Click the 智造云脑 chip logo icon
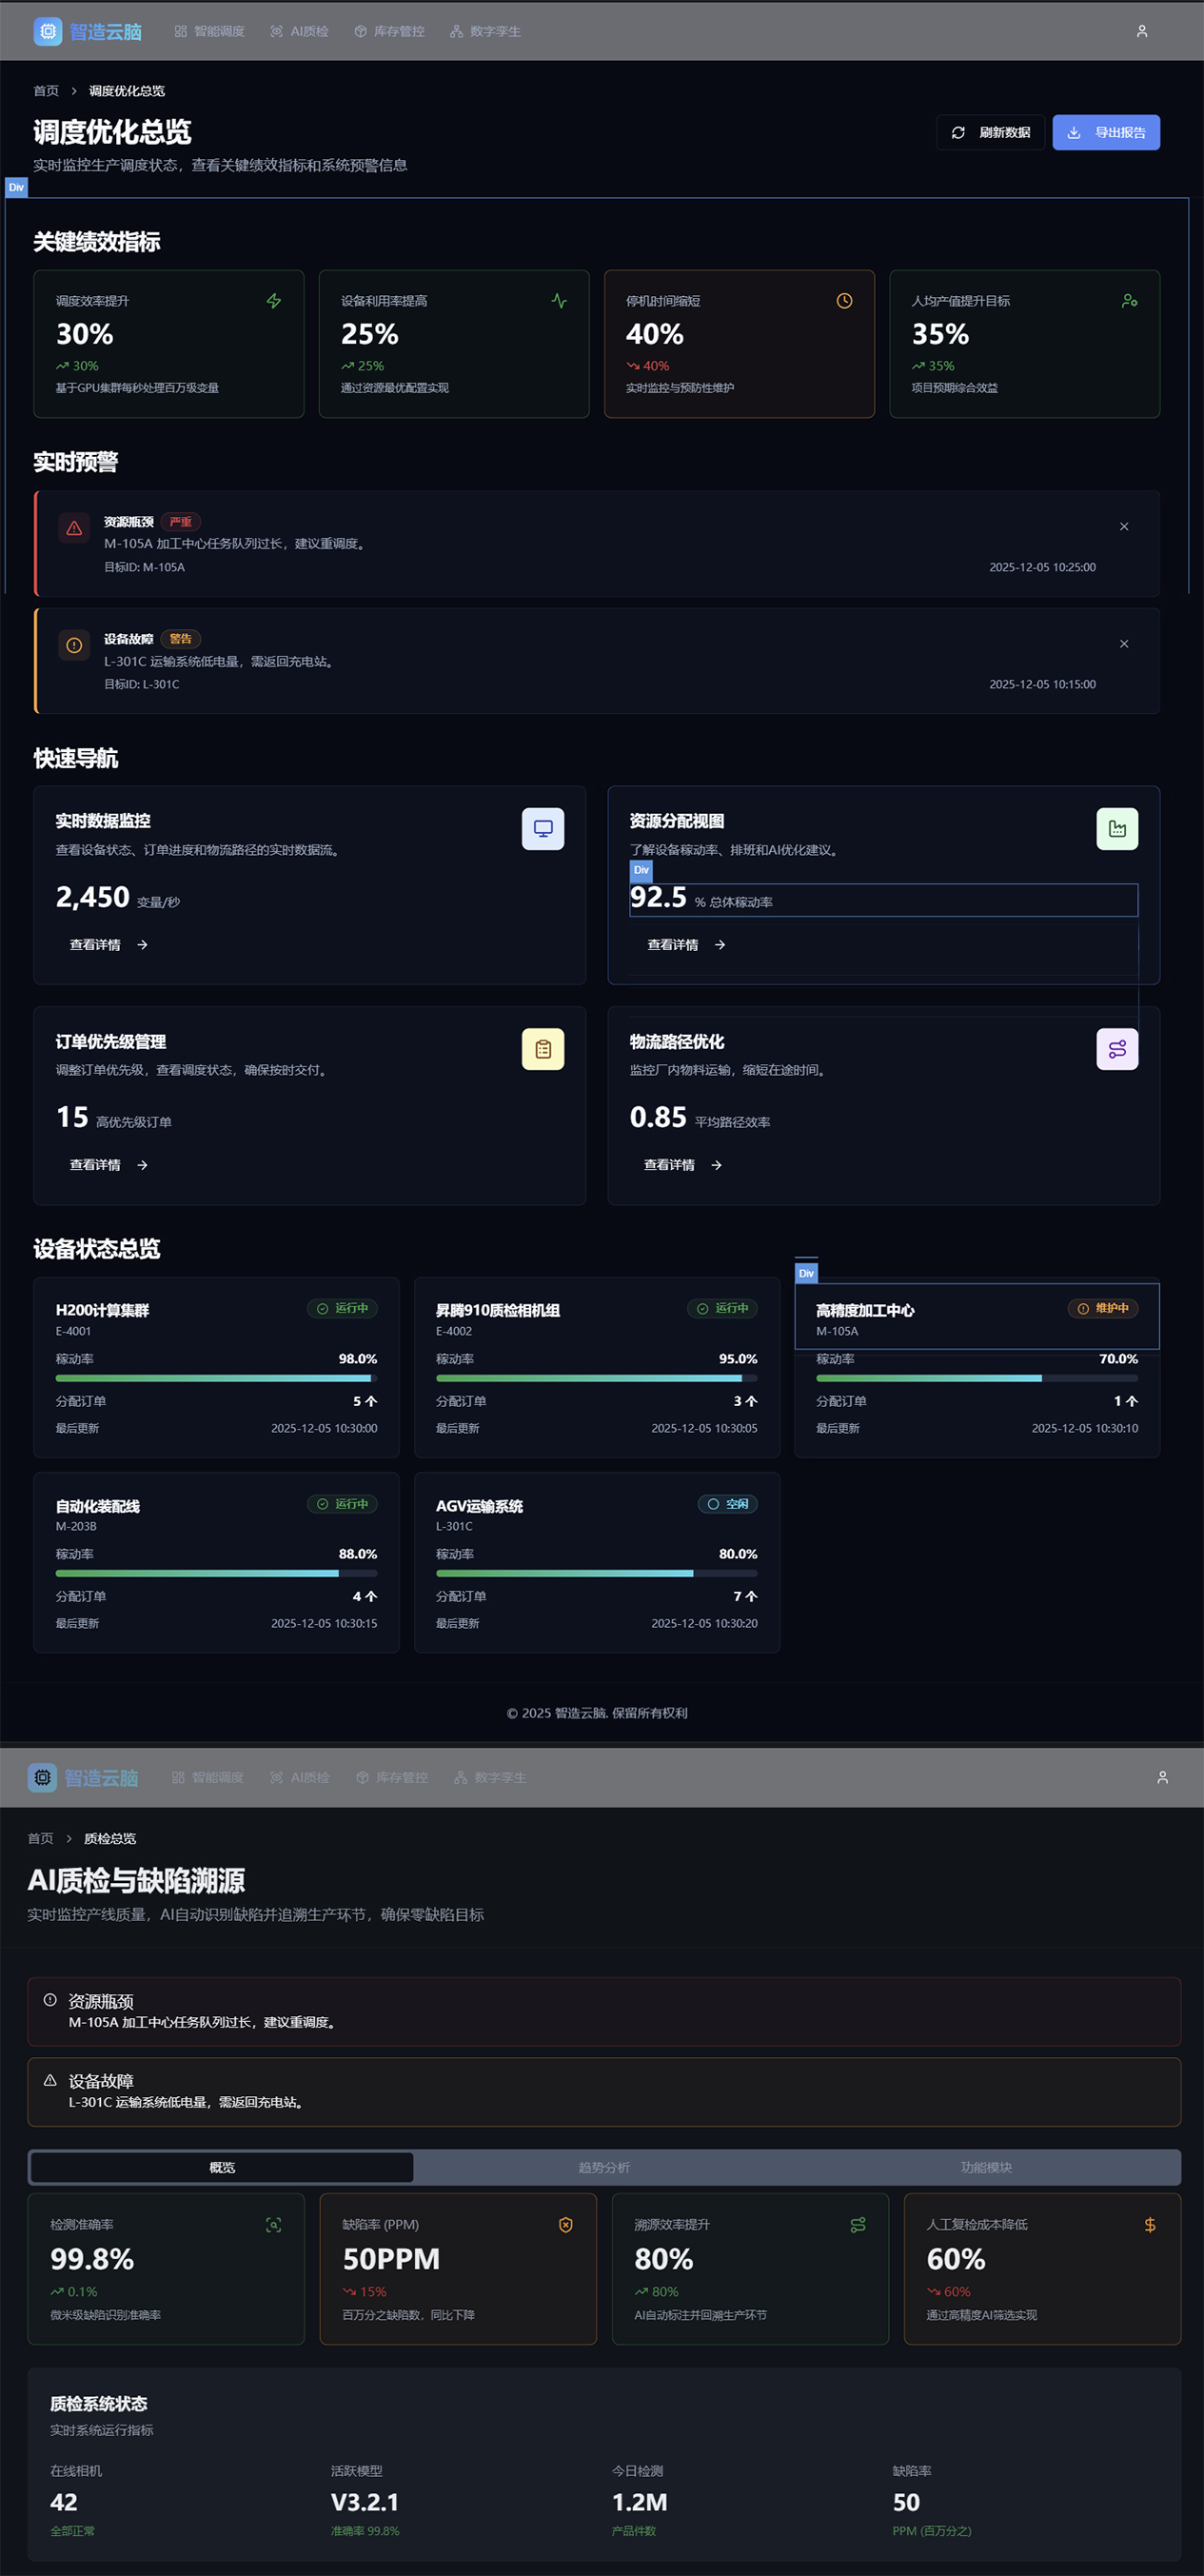This screenshot has height=2576, width=1204. click(x=47, y=31)
